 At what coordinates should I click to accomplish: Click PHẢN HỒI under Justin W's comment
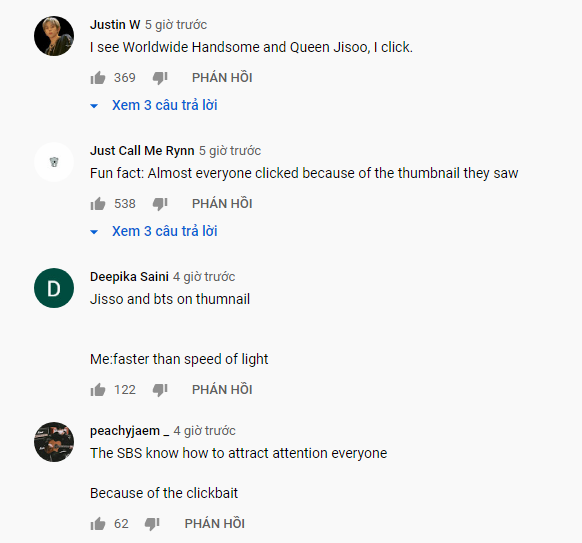222,78
